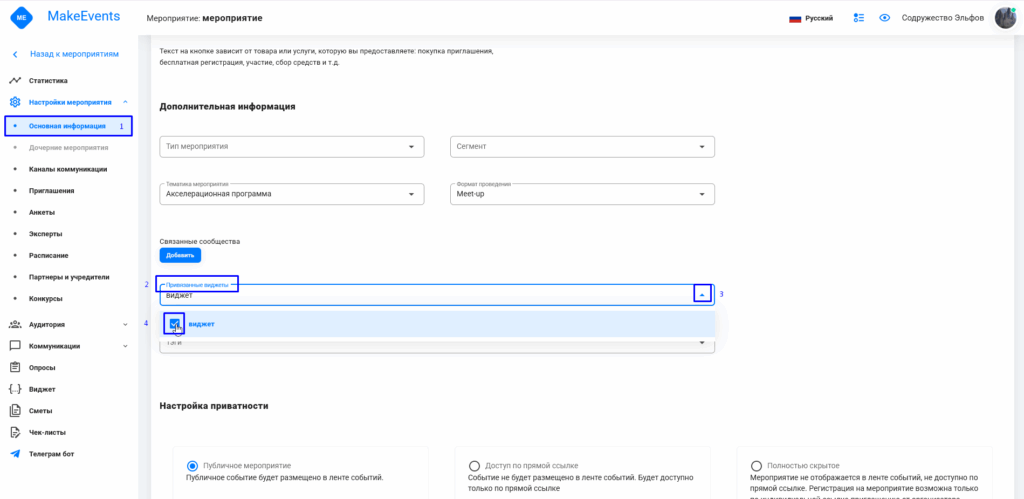Click the Опросы chat bubble icon
1024x499 pixels.
pyautogui.click(x=15, y=368)
